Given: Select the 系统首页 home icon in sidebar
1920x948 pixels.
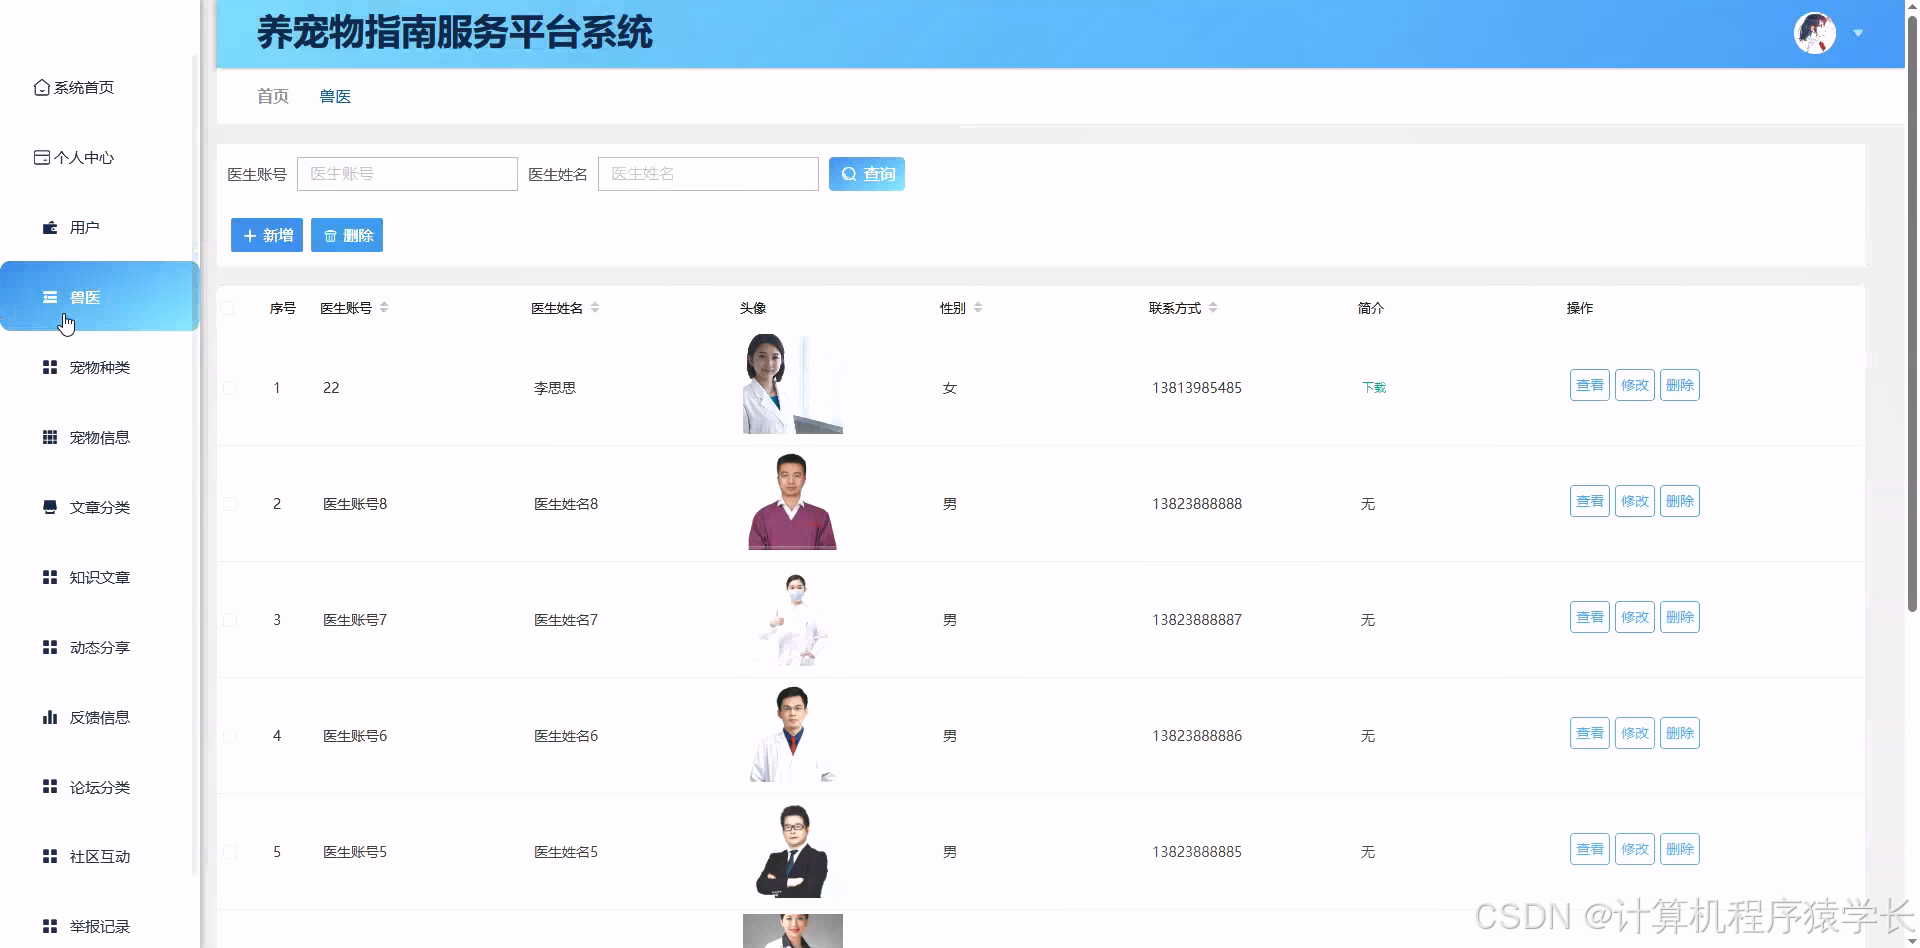Looking at the screenshot, I should point(40,87).
